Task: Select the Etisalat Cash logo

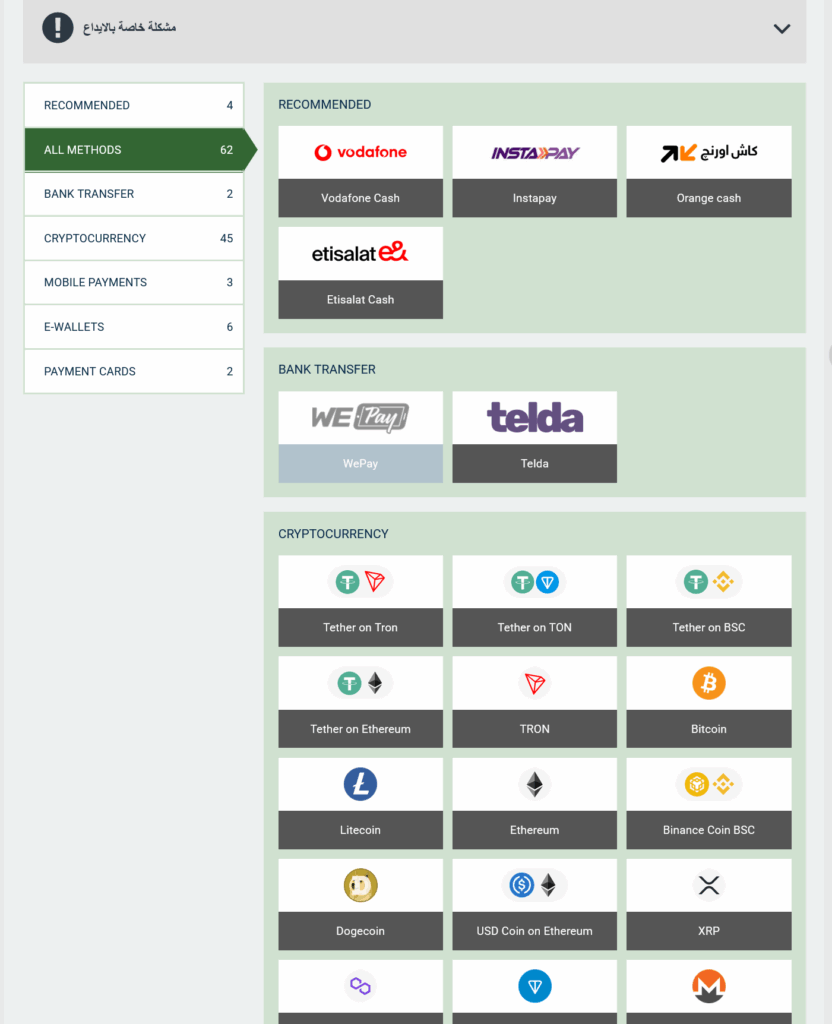Action: [x=360, y=253]
